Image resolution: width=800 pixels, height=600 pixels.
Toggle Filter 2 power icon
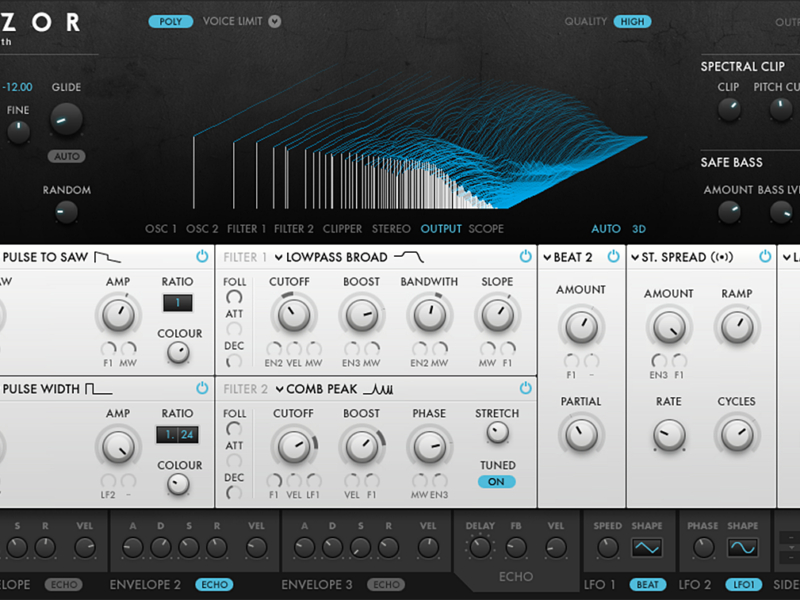click(x=526, y=388)
